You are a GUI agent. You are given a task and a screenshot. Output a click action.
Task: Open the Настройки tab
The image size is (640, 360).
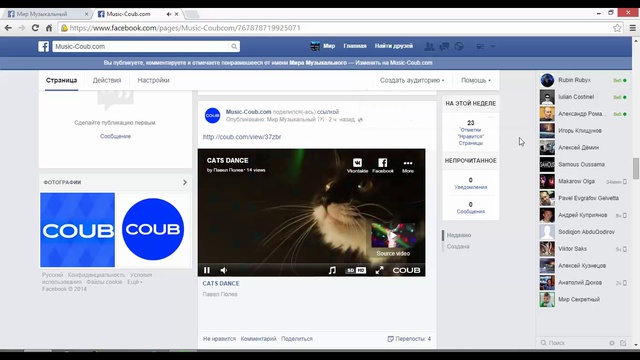153,80
